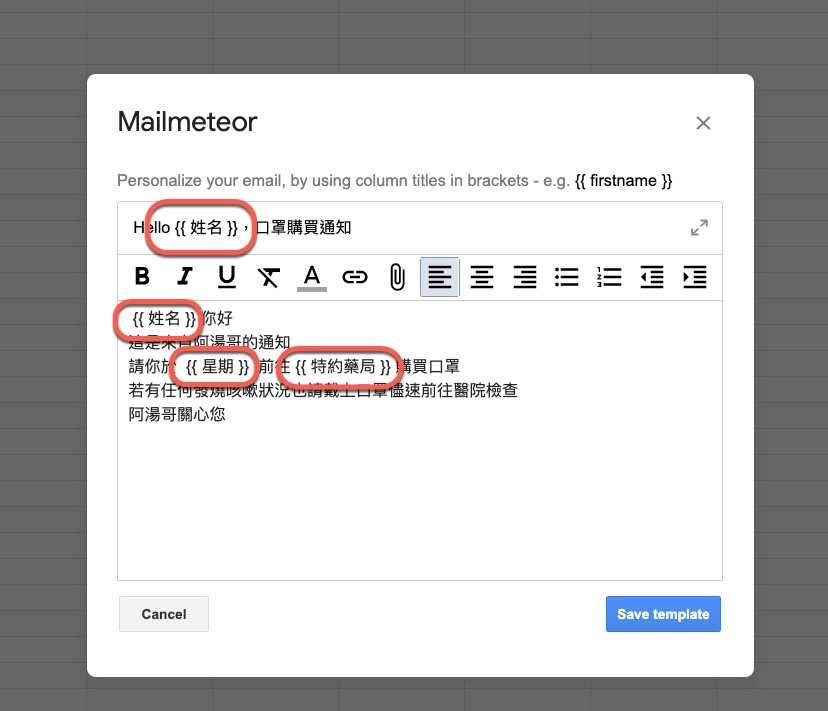The width and height of the screenshot is (828, 711).
Task: Insert a hyperlink with the link icon
Action: pyautogui.click(x=354, y=277)
